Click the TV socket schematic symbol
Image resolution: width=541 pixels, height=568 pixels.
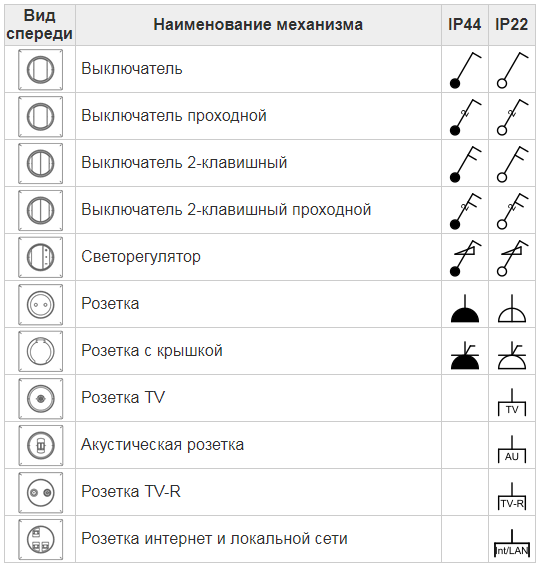(512, 402)
